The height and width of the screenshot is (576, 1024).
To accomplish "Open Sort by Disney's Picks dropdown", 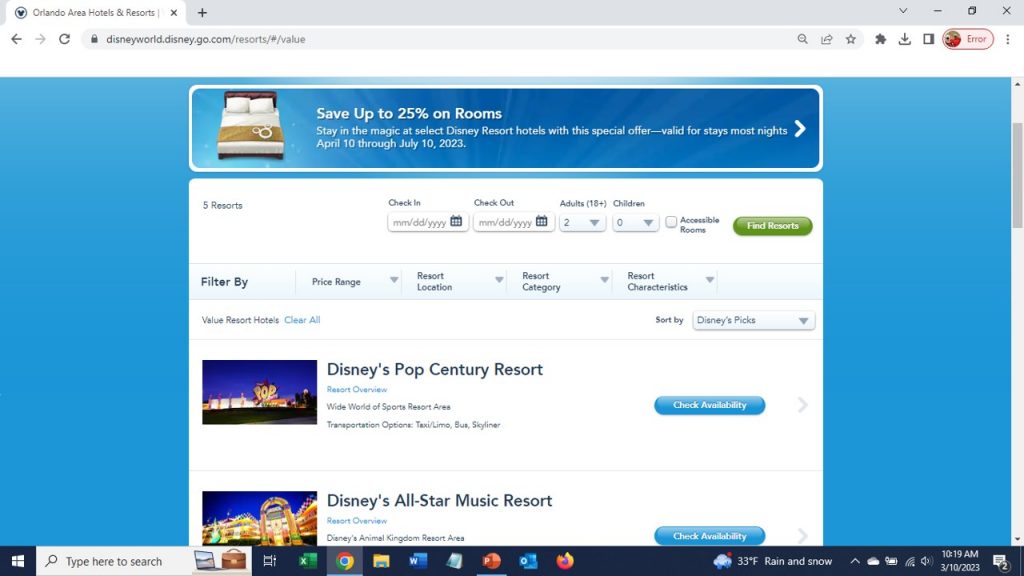I will [753, 320].
